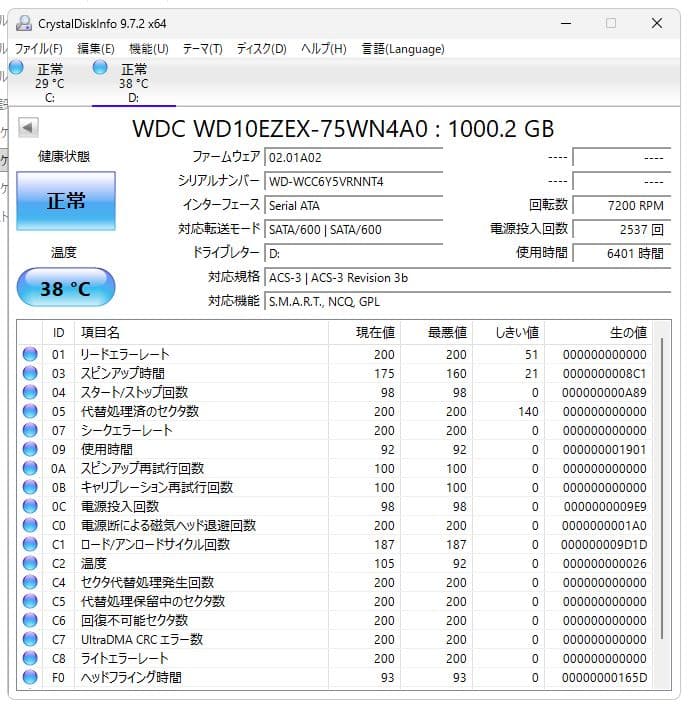Click raw value 0000000165D
699x709 pixels.
point(605,678)
